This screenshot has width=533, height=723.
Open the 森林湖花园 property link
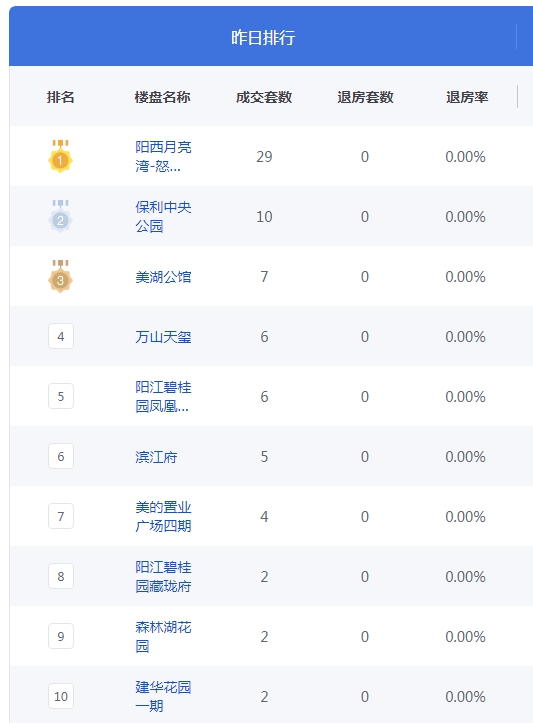[163, 636]
